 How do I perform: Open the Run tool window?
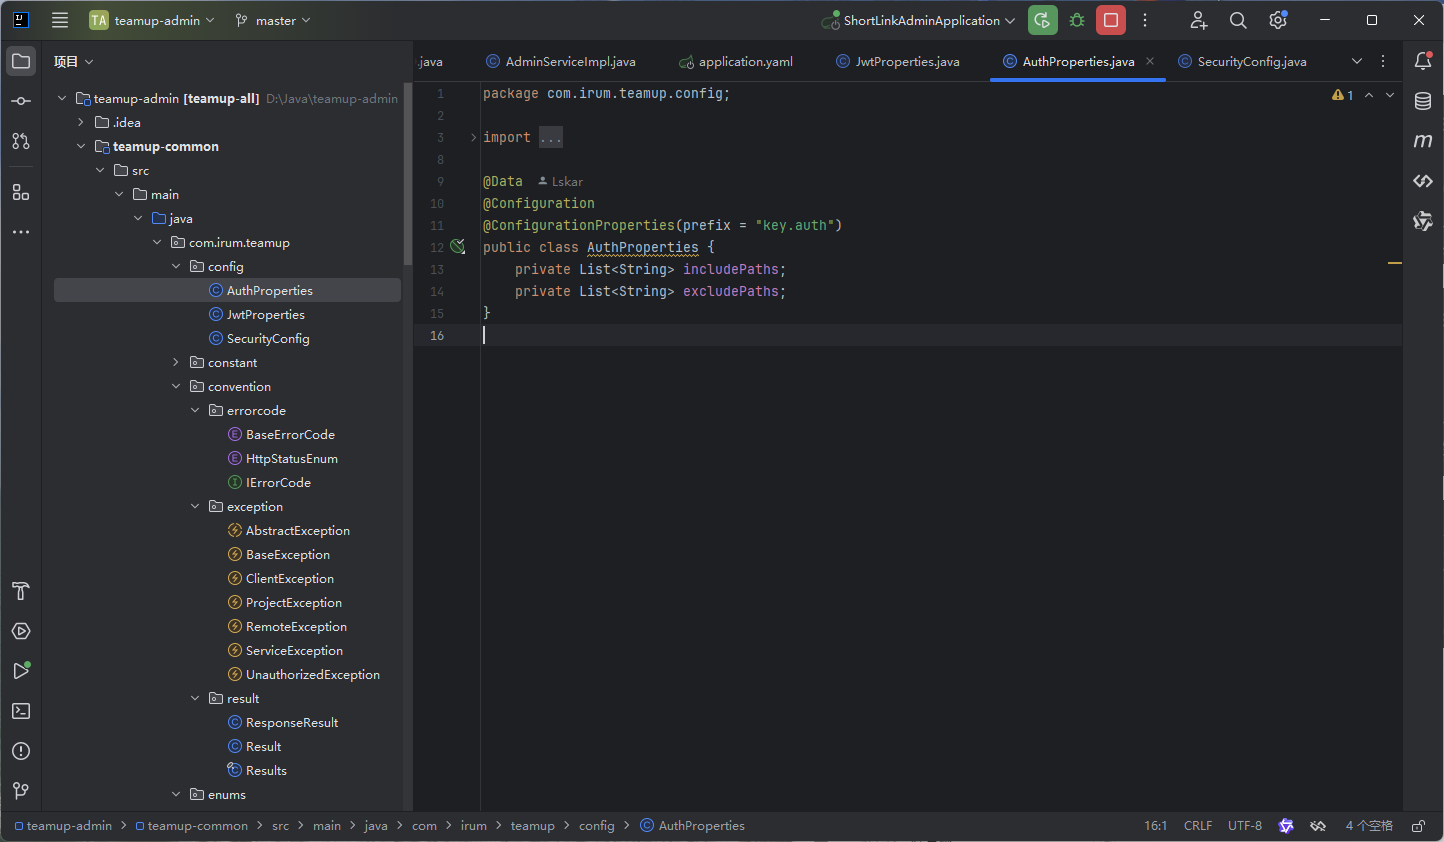click(21, 671)
